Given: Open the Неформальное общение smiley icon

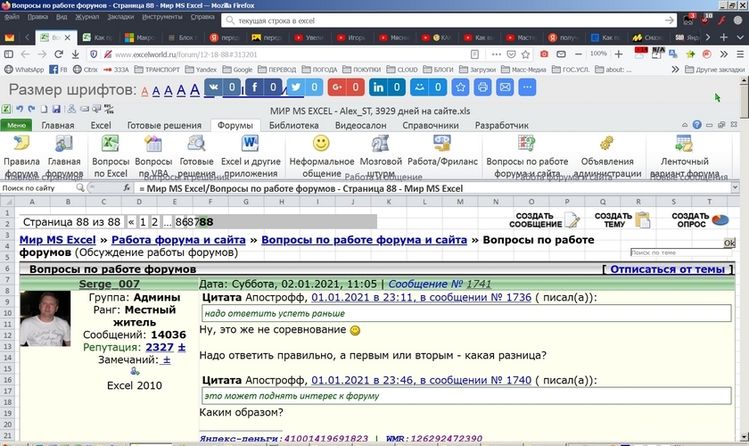Looking at the screenshot, I should pyautogui.click(x=321, y=143).
